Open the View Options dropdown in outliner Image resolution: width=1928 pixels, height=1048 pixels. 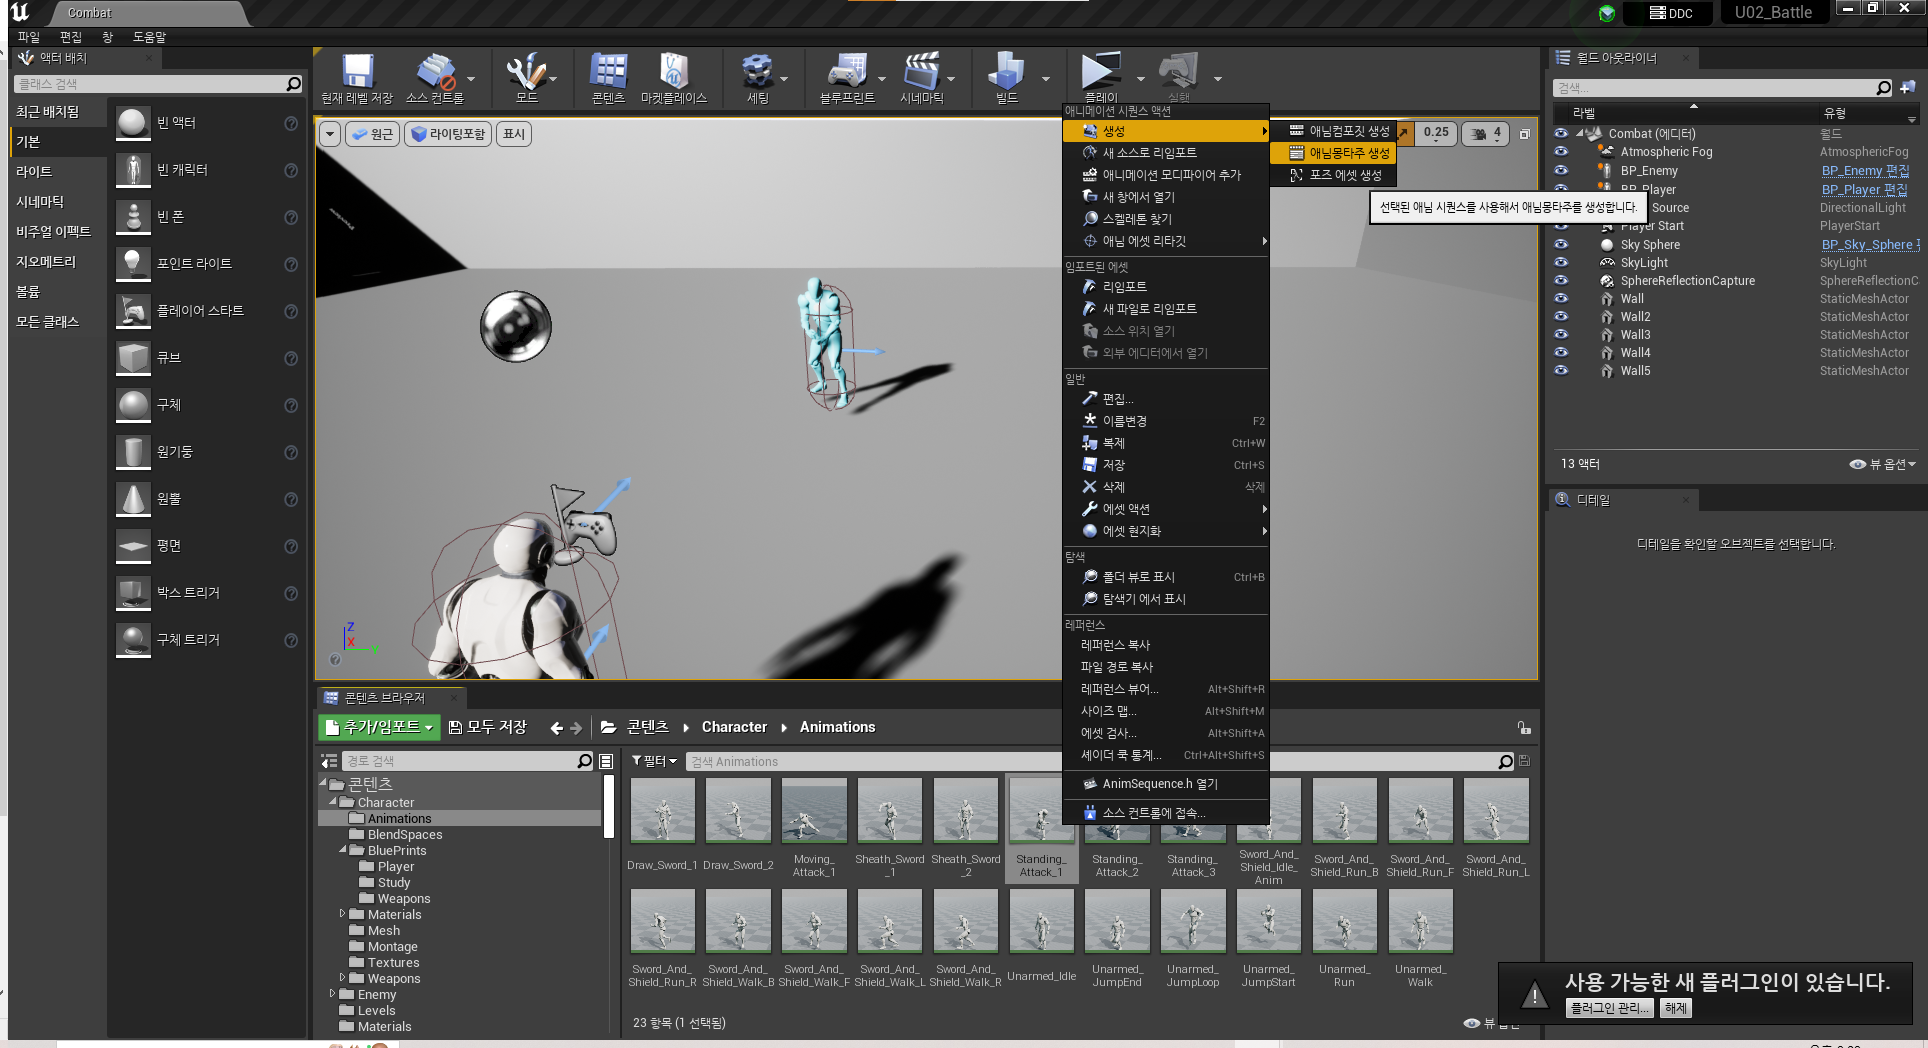tap(1883, 464)
